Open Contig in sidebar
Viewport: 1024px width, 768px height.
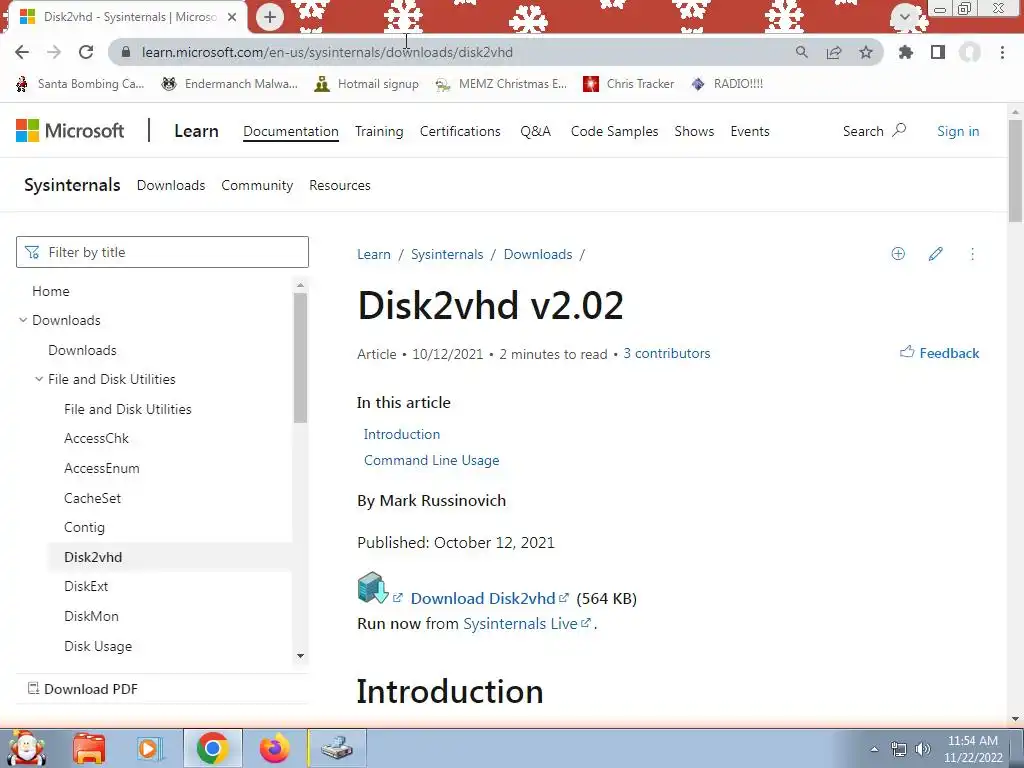pyautogui.click(x=84, y=528)
